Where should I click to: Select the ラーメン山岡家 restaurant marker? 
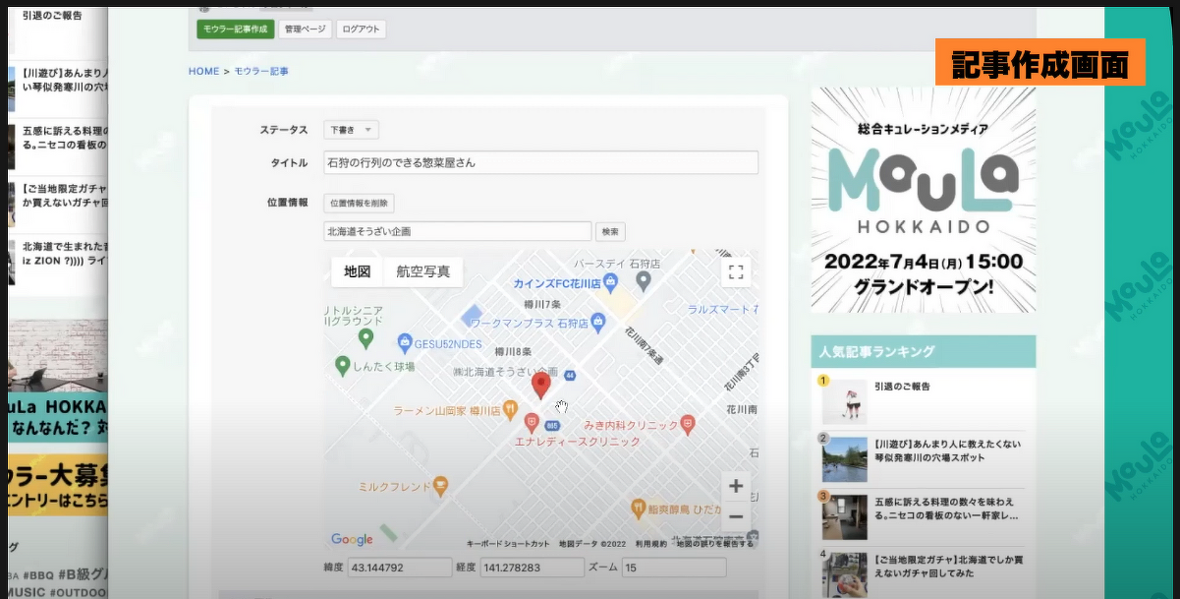509,411
